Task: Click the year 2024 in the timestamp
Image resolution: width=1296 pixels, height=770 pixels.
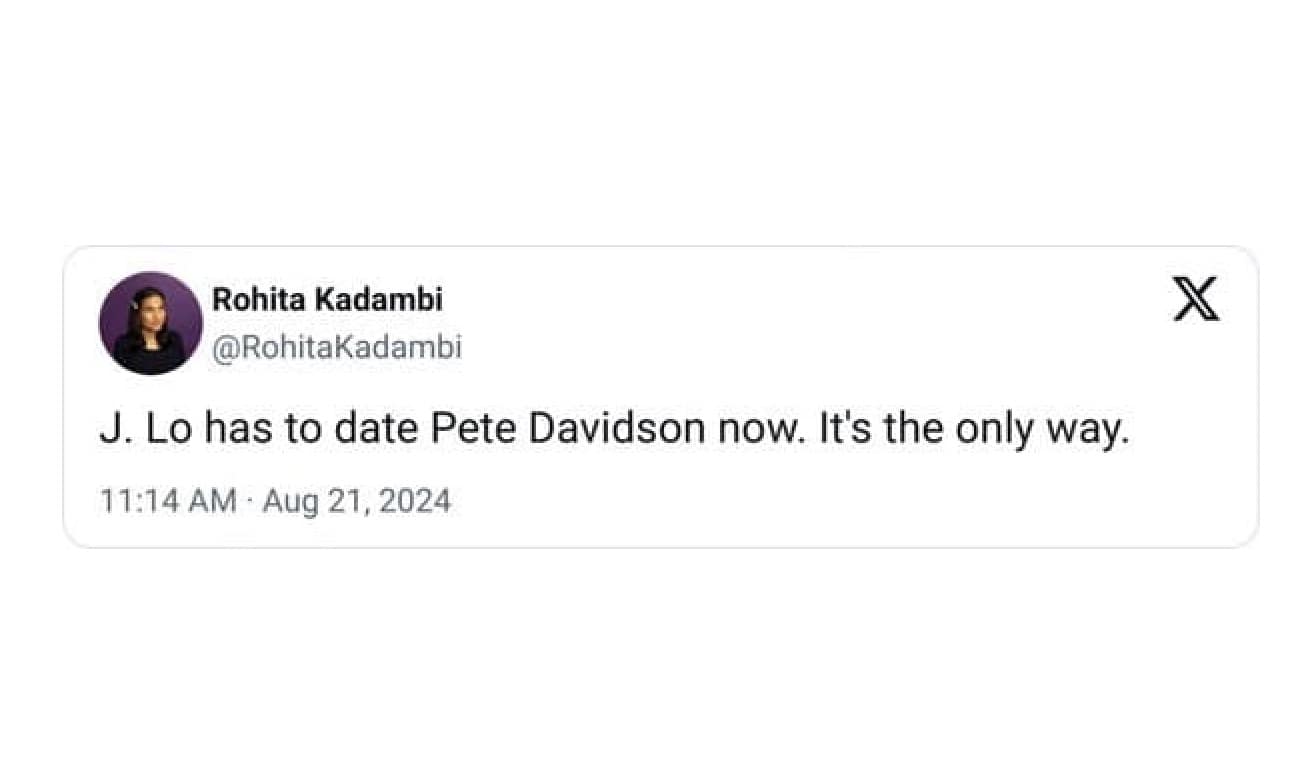Action: (417, 500)
